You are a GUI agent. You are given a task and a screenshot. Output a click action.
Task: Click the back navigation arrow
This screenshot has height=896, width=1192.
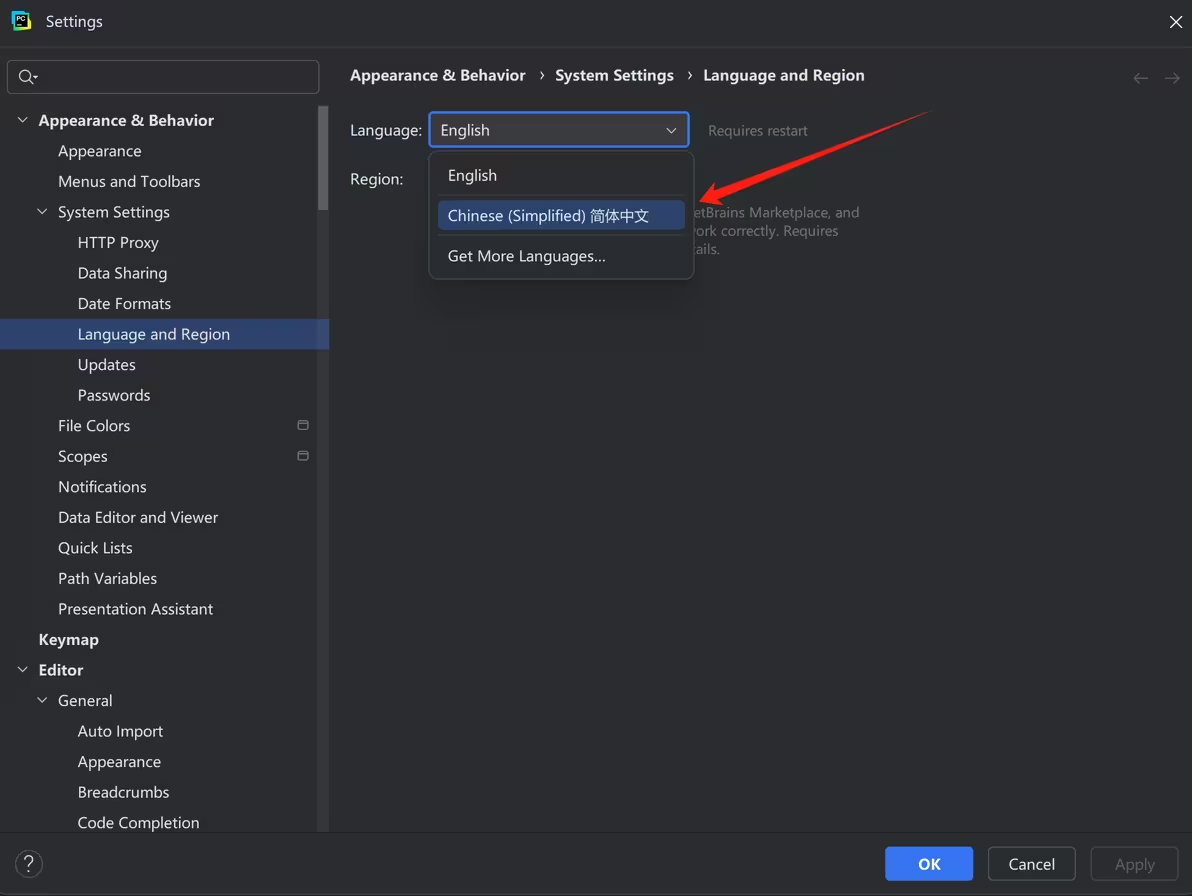(1140, 78)
